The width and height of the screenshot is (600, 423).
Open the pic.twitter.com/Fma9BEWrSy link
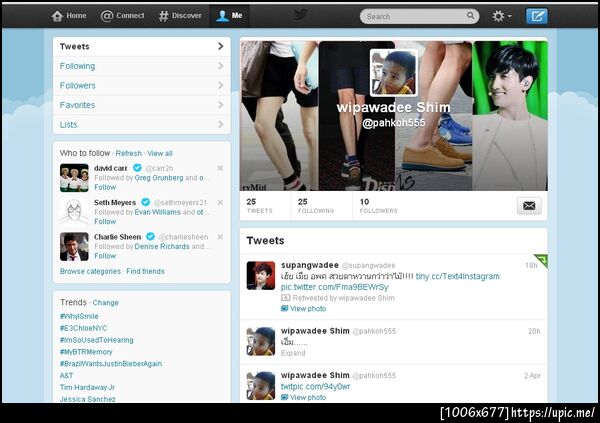(x=334, y=287)
